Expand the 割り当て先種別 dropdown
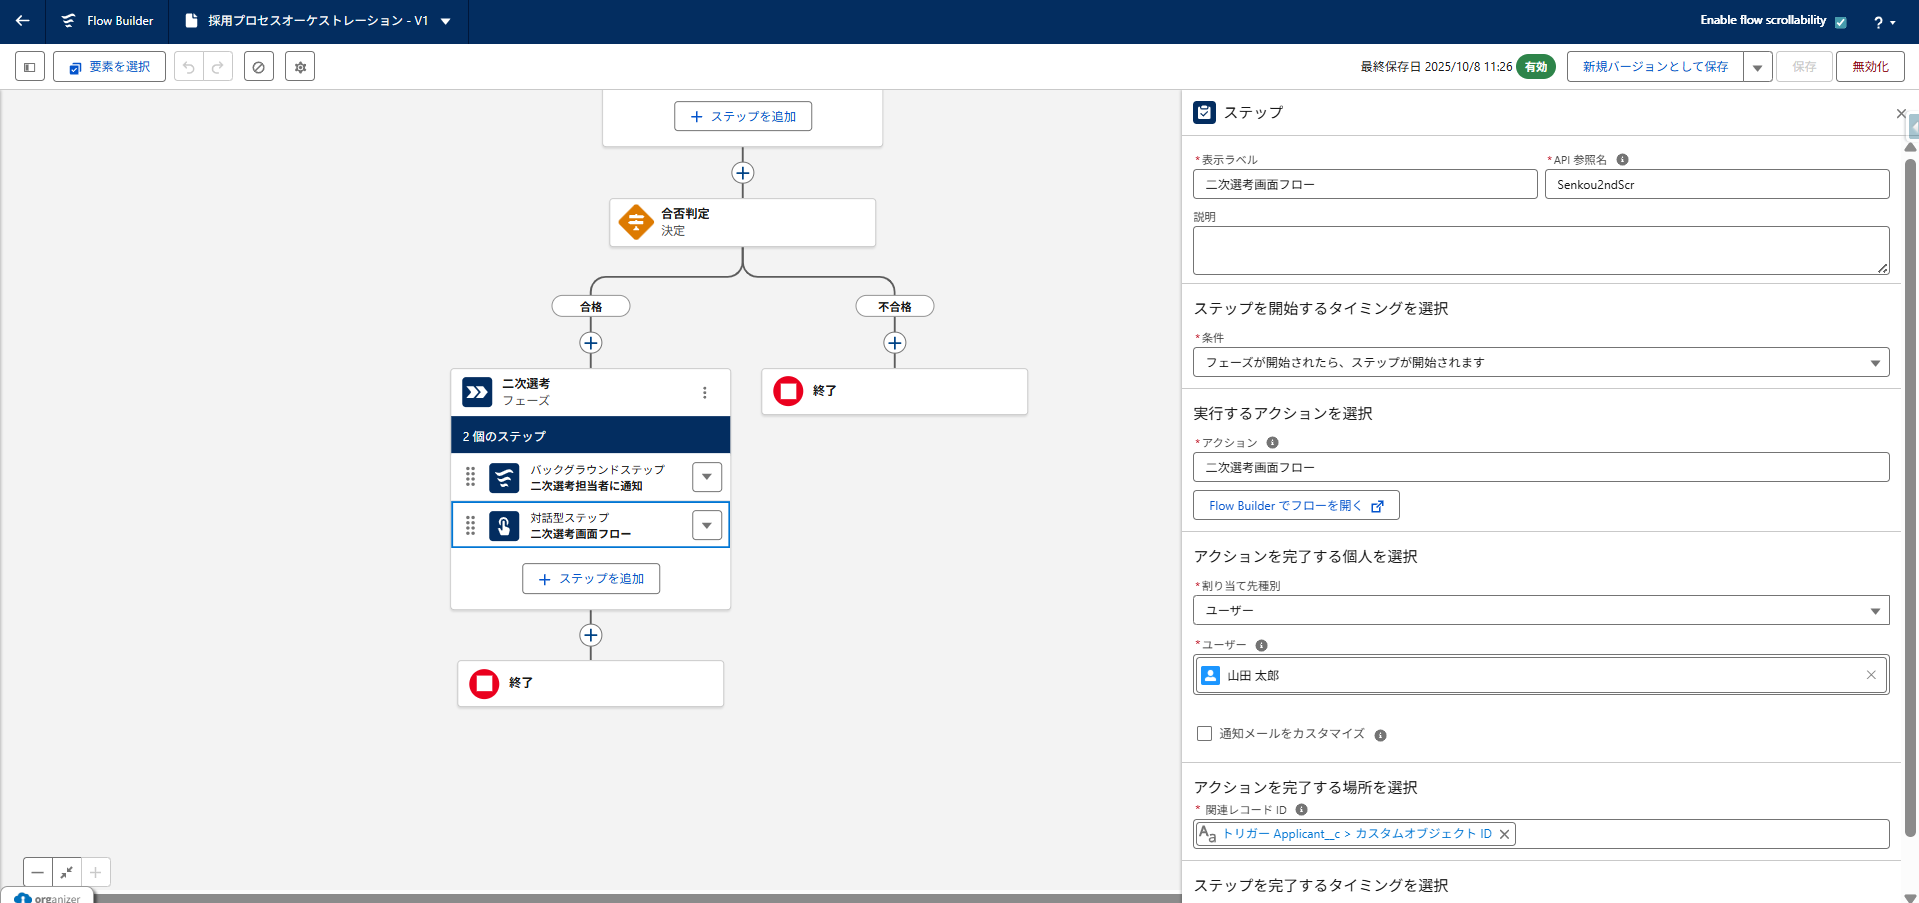Image resolution: width=1919 pixels, height=903 pixels. tap(1540, 611)
